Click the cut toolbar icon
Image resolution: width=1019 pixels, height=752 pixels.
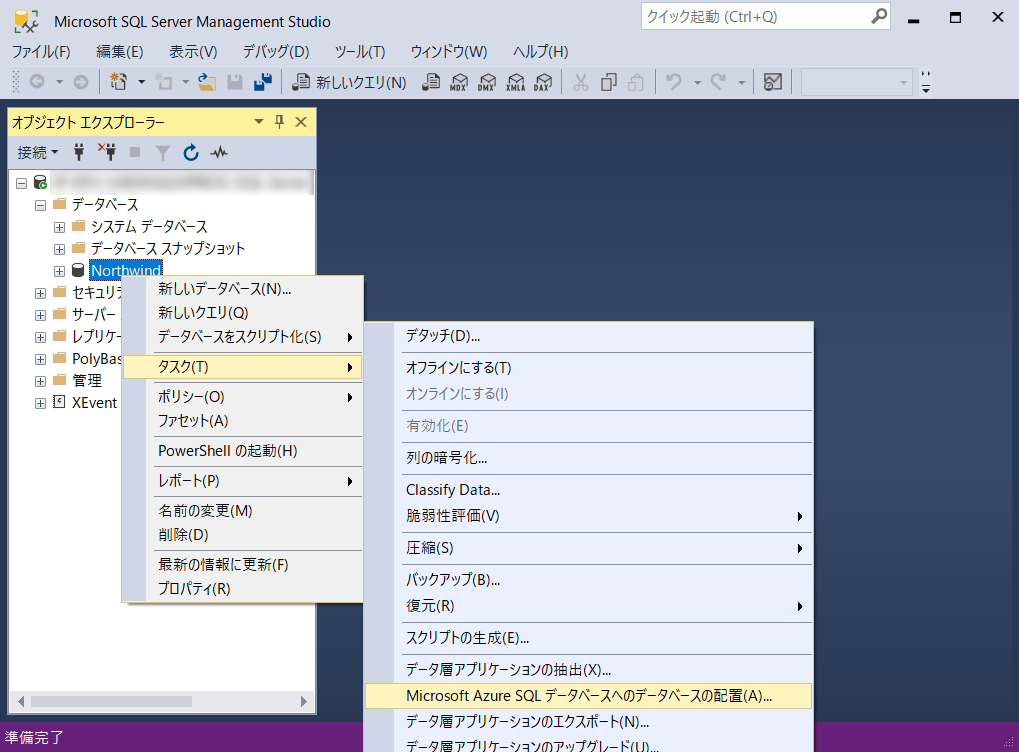tap(580, 82)
